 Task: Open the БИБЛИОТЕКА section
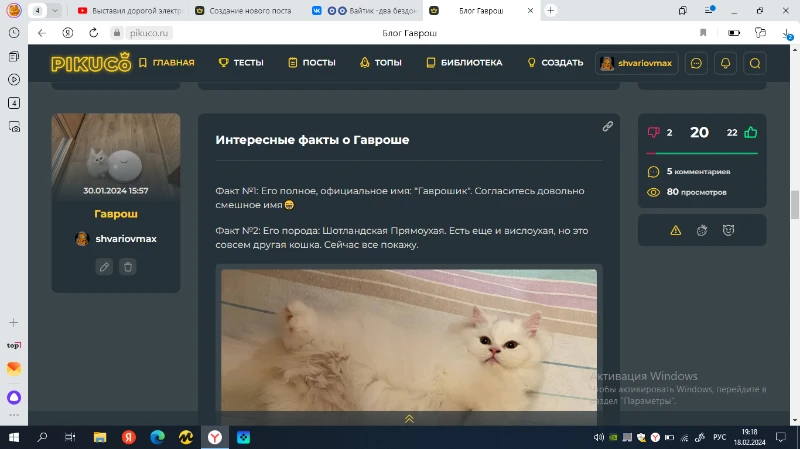(x=464, y=63)
